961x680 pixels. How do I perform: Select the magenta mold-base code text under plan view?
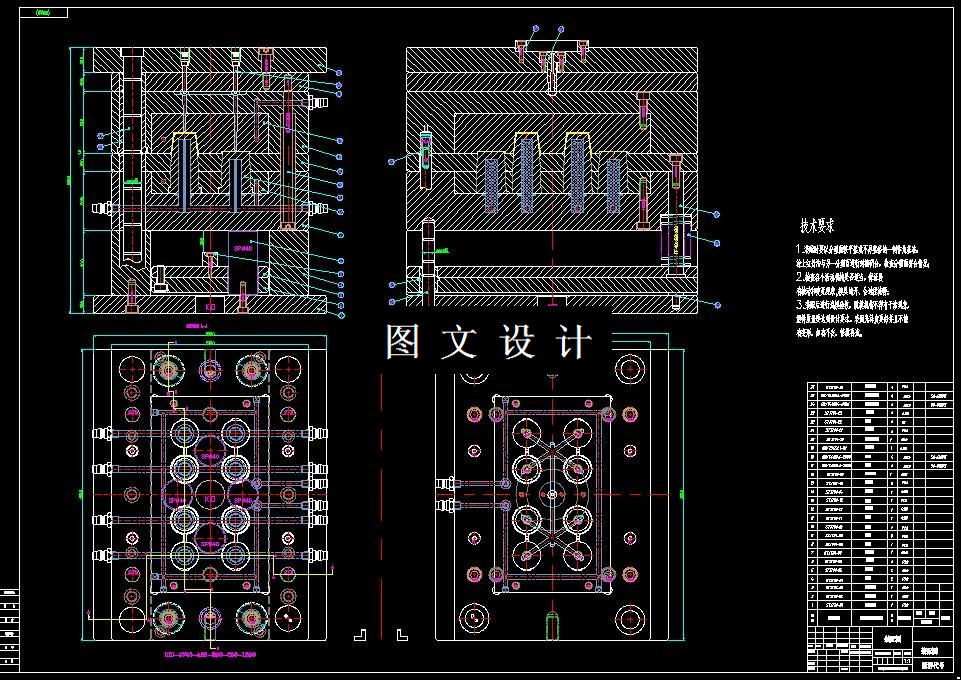210,654
